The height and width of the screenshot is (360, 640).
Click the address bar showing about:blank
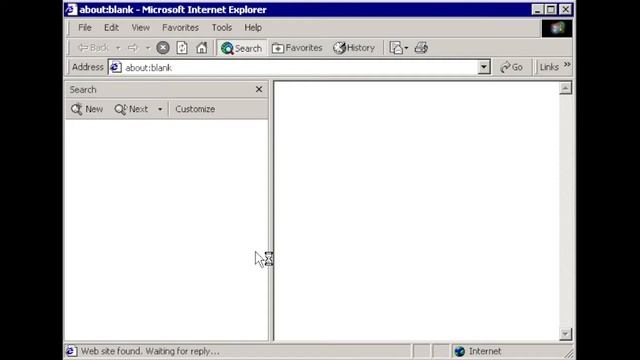[x=300, y=67]
